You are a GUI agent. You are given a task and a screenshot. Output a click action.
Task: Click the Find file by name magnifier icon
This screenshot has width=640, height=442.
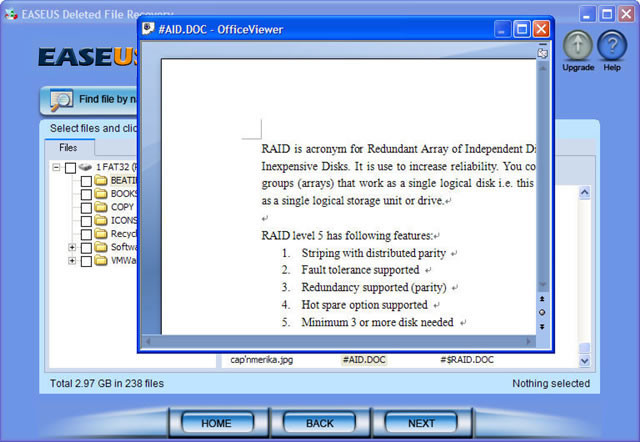pyautogui.click(x=61, y=100)
